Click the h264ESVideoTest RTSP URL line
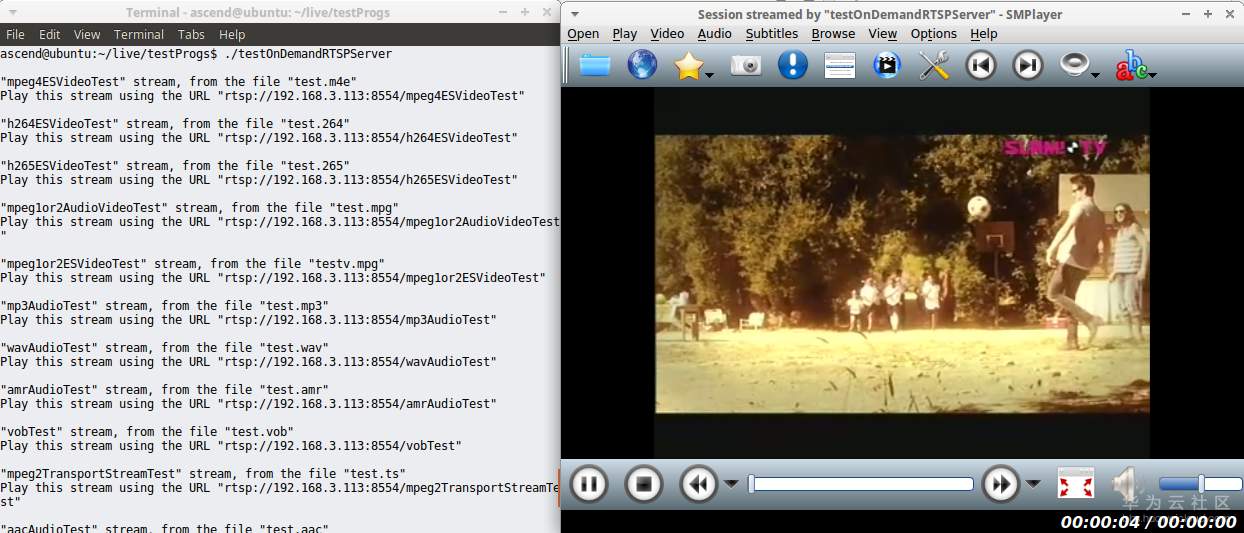This screenshot has width=1244, height=533. [x=259, y=138]
